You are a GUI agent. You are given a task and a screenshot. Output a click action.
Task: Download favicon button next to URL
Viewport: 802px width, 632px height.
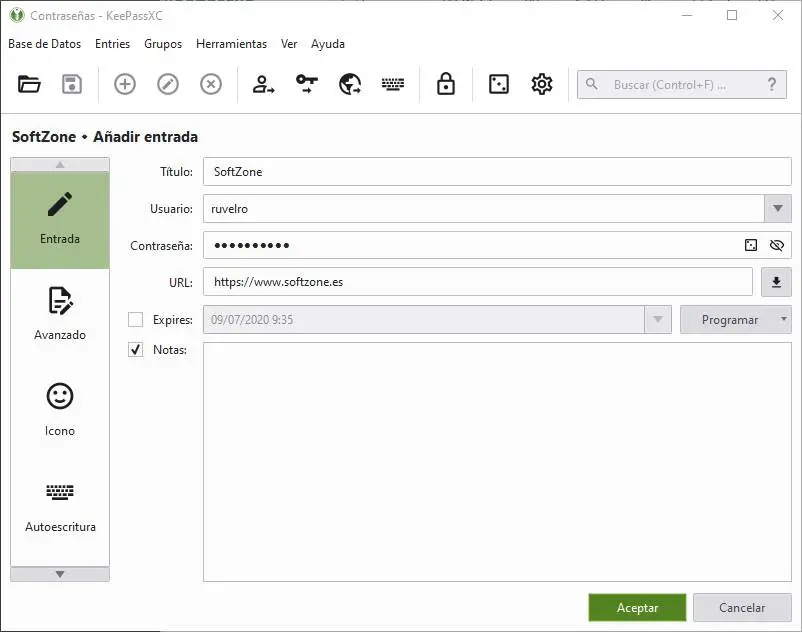point(776,282)
